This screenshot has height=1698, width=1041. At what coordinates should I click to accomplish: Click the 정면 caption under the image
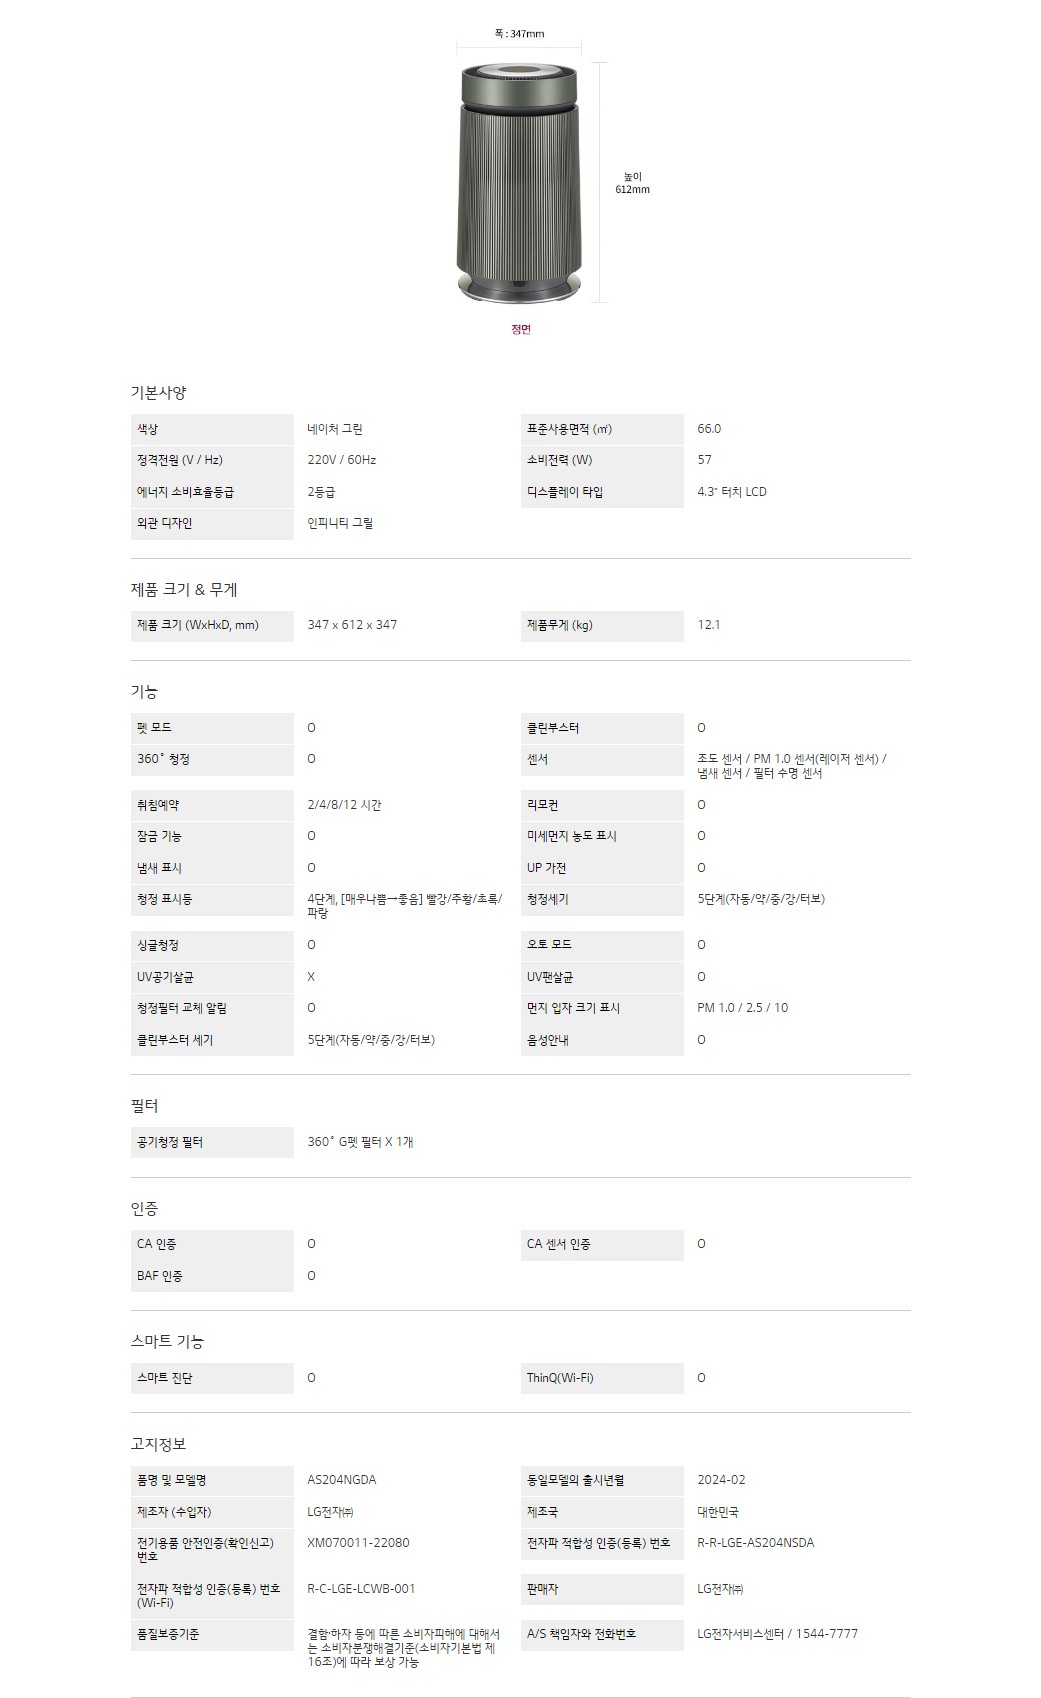521,329
